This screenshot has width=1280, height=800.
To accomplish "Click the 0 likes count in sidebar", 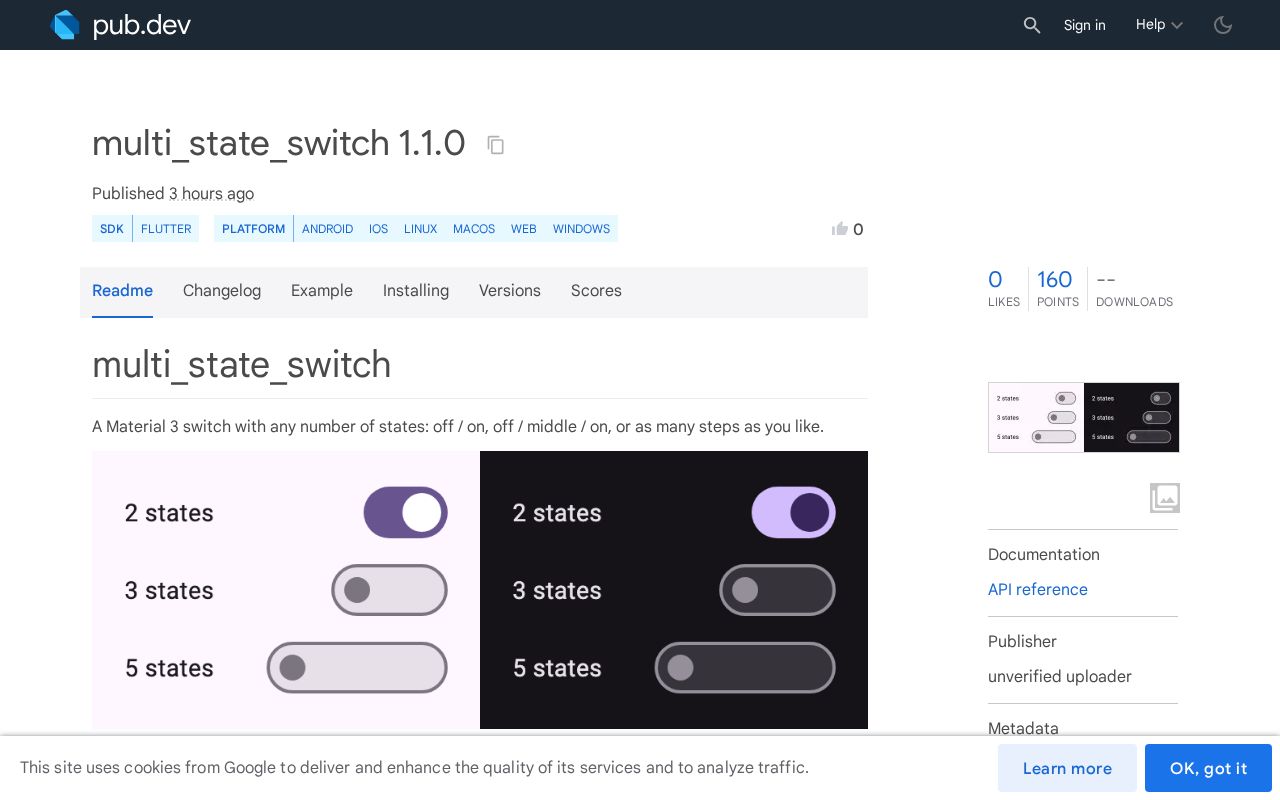I will pyautogui.click(x=1004, y=289).
